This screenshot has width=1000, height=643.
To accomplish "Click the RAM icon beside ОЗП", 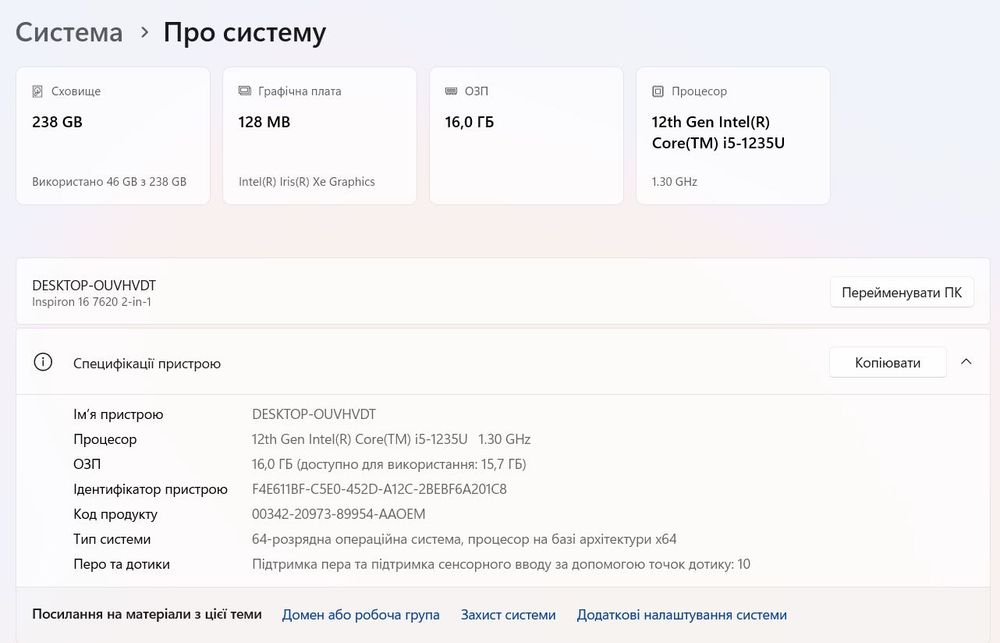I will (x=452, y=91).
